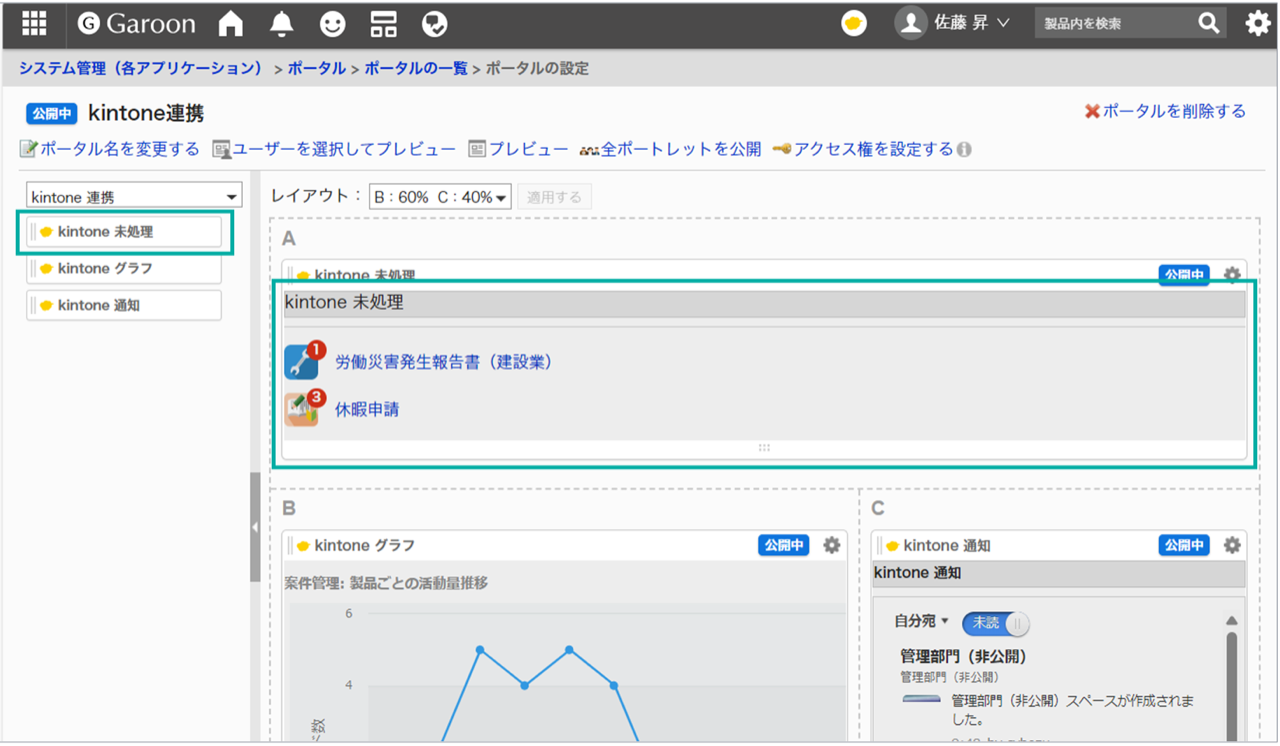Go to the home portal icon
The image size is (1280, 746).
(231, 23)
